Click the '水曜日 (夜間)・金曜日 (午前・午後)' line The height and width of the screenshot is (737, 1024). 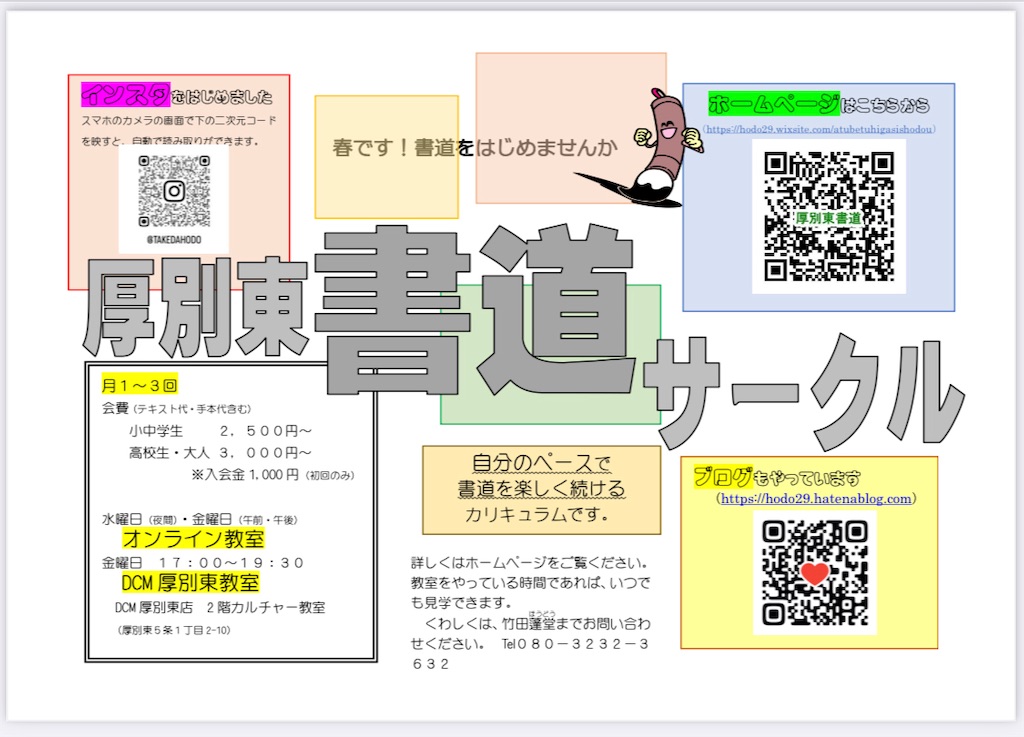tap(200, 519)
